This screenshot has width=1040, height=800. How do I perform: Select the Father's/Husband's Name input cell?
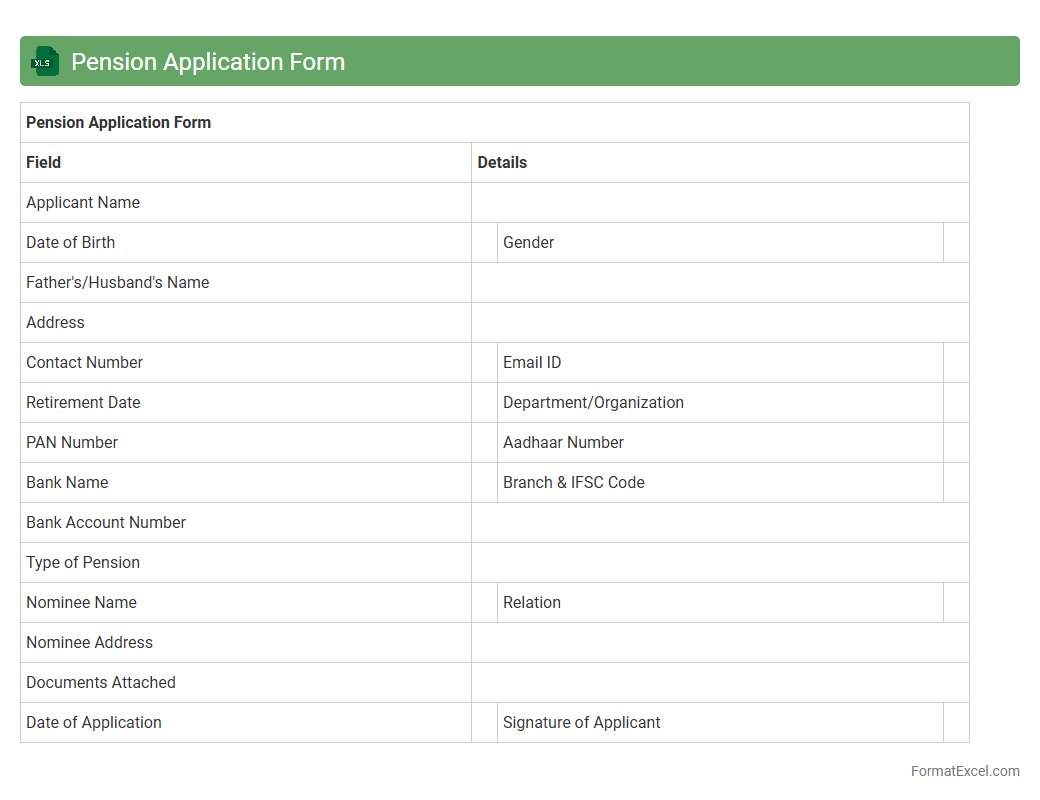click(x=720, y=283)
